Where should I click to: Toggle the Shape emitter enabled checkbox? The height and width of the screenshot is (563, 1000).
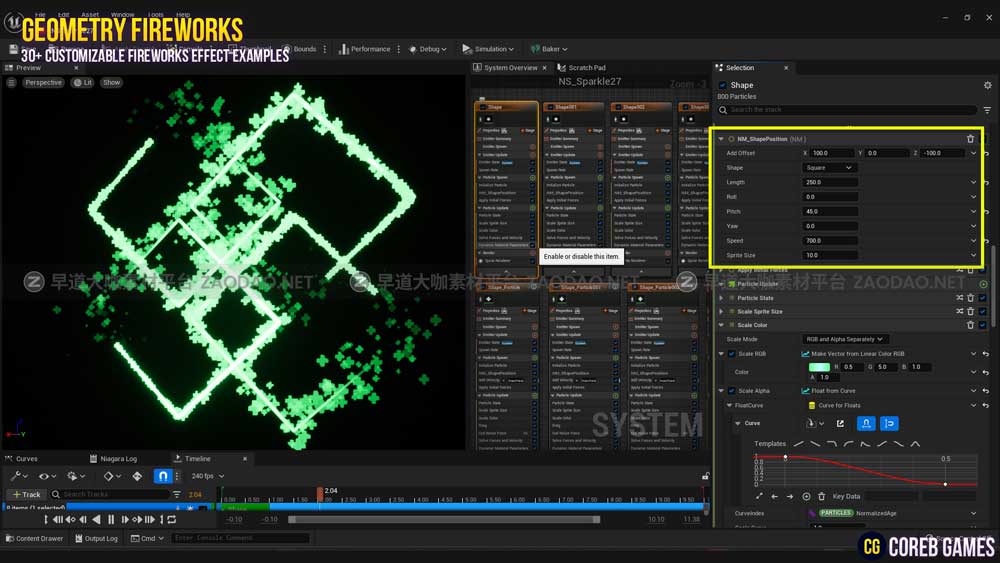coord(723,85)
